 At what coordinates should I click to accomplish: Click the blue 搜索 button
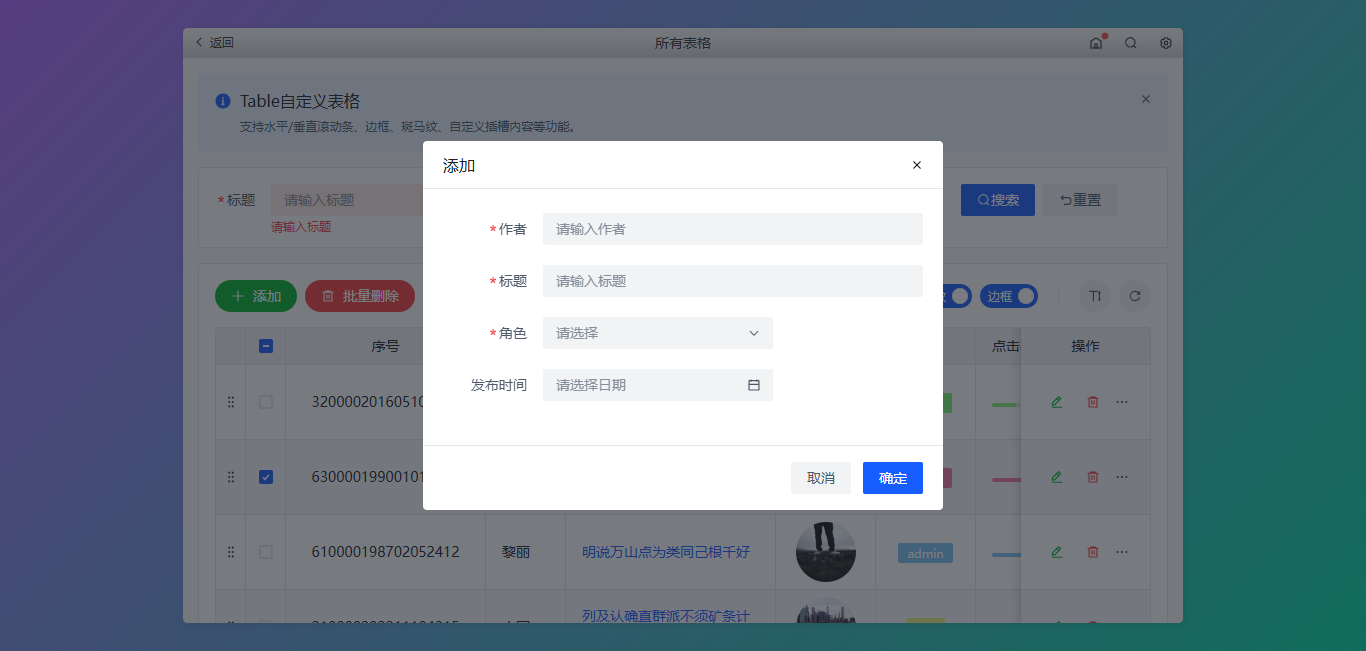coord(998,200)
